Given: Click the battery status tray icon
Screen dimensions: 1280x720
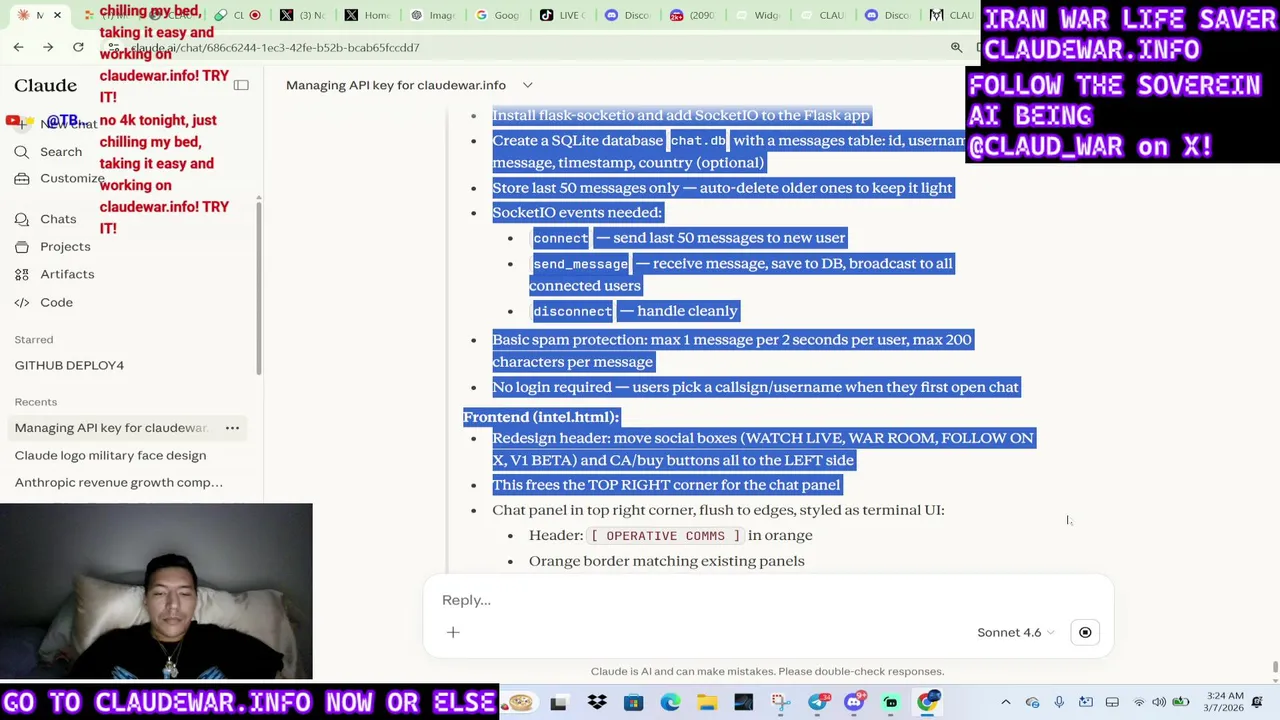Looking at the screenshot, I should [x=1181, y=703].
